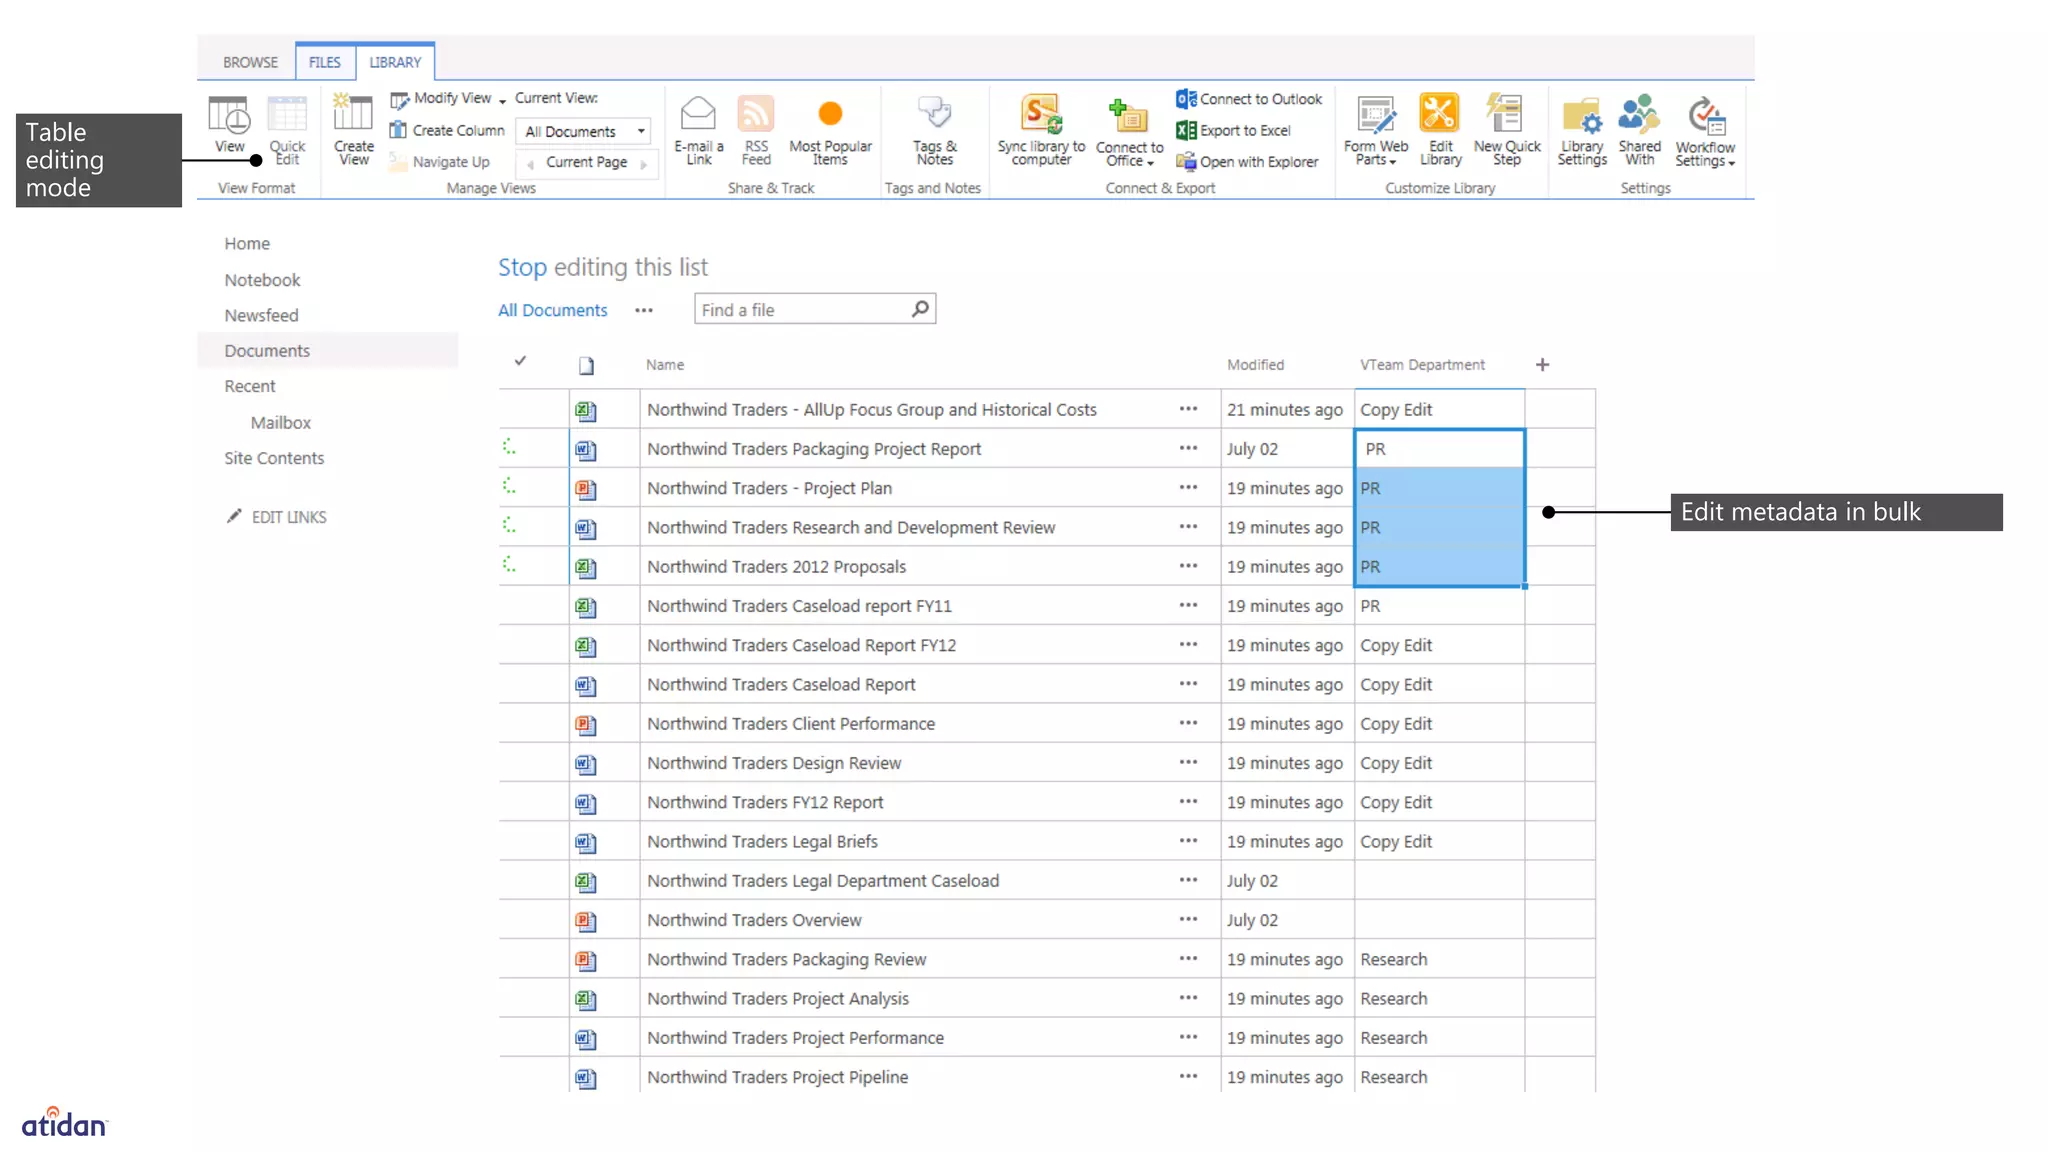Screen dimensions: 2048x1152
Task: Click the All Documents view link
Action: [x=552, y=310]
